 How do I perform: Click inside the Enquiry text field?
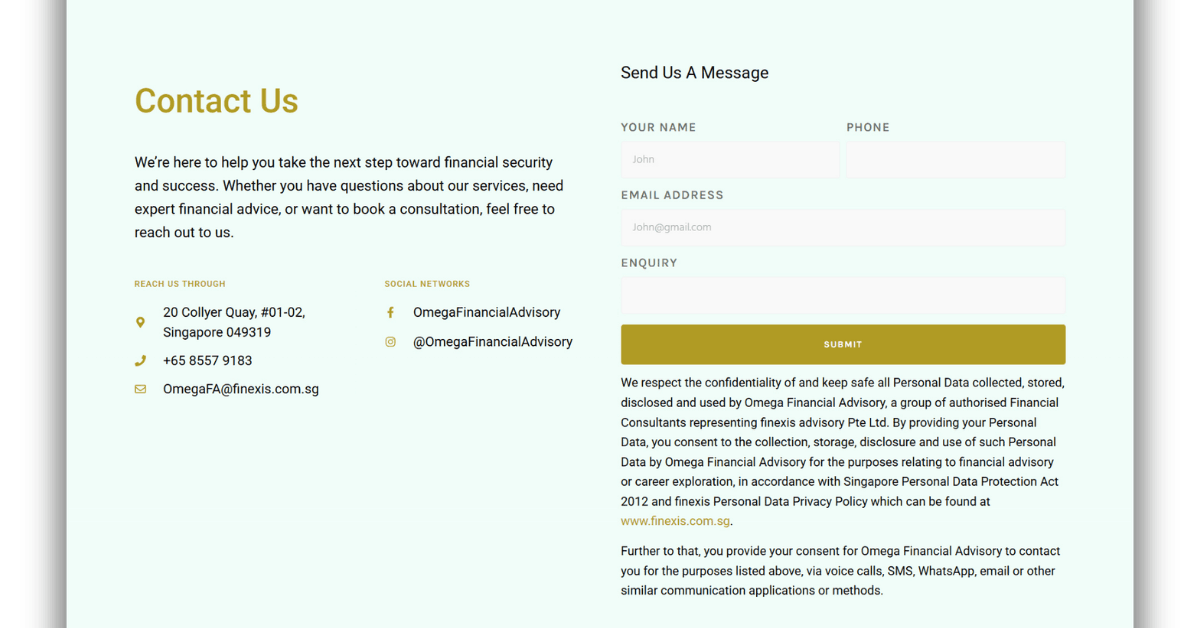843,296
